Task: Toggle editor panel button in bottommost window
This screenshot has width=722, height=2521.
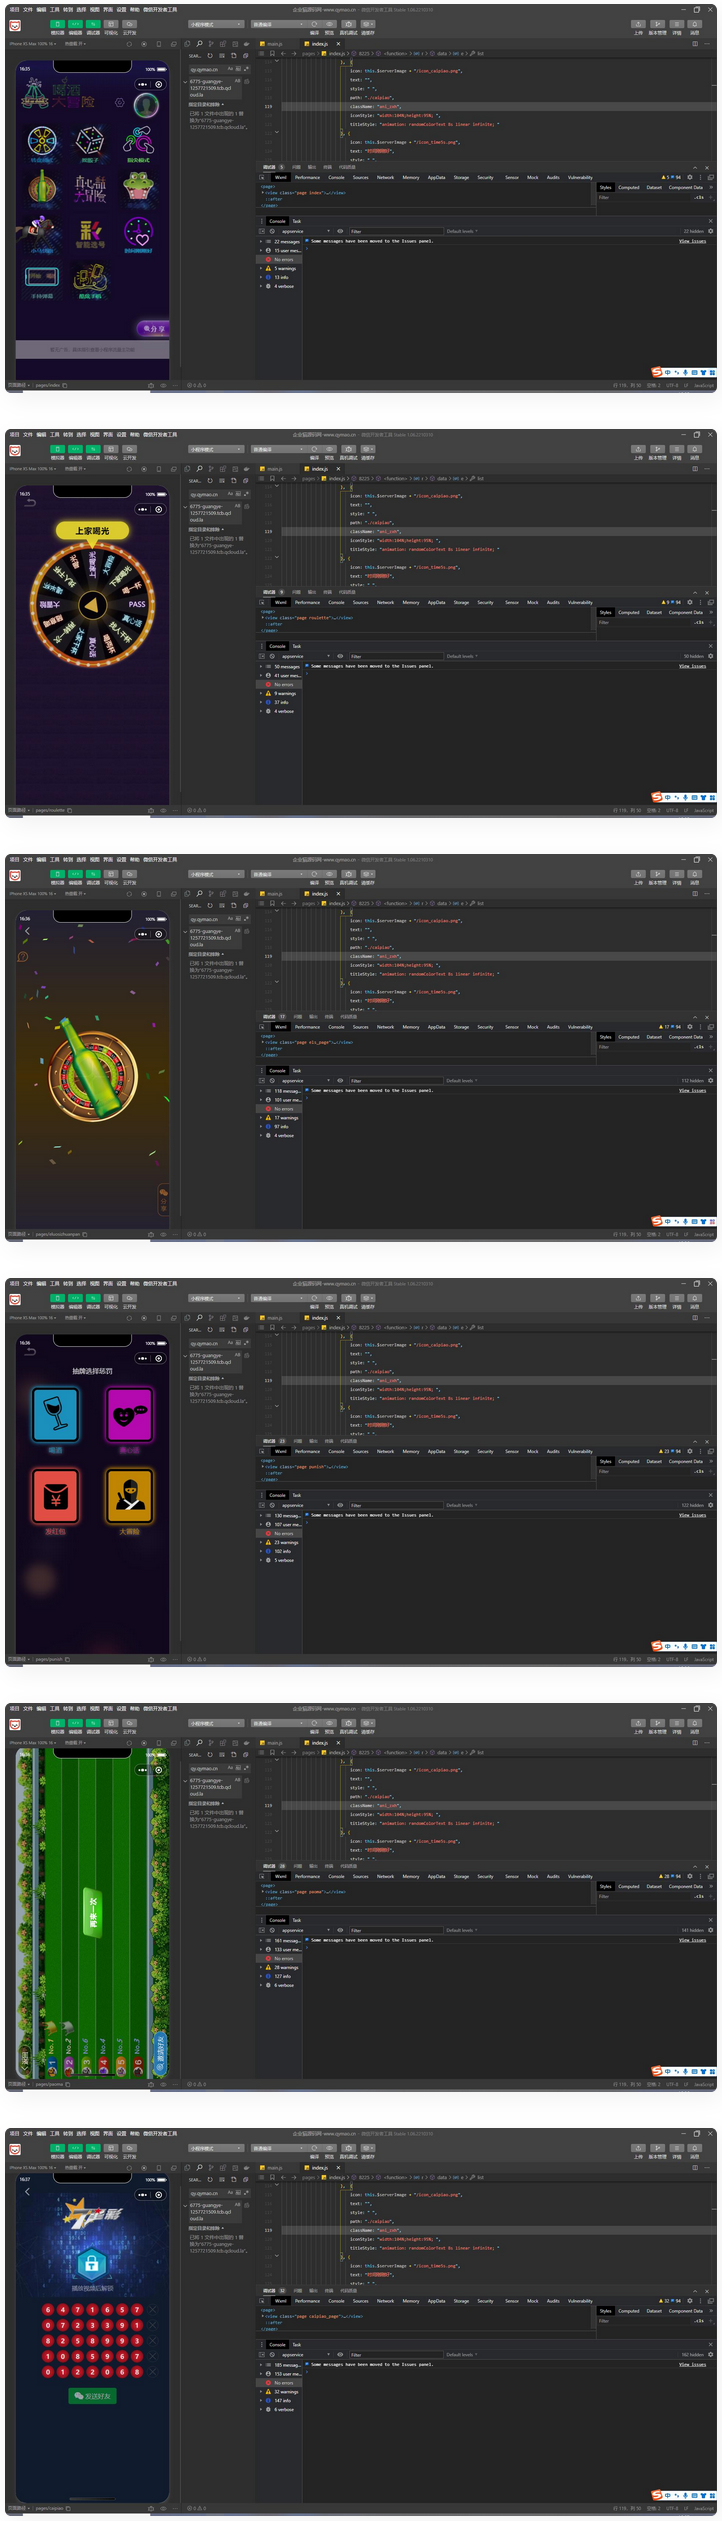Action: click(x=75, y=2148)
